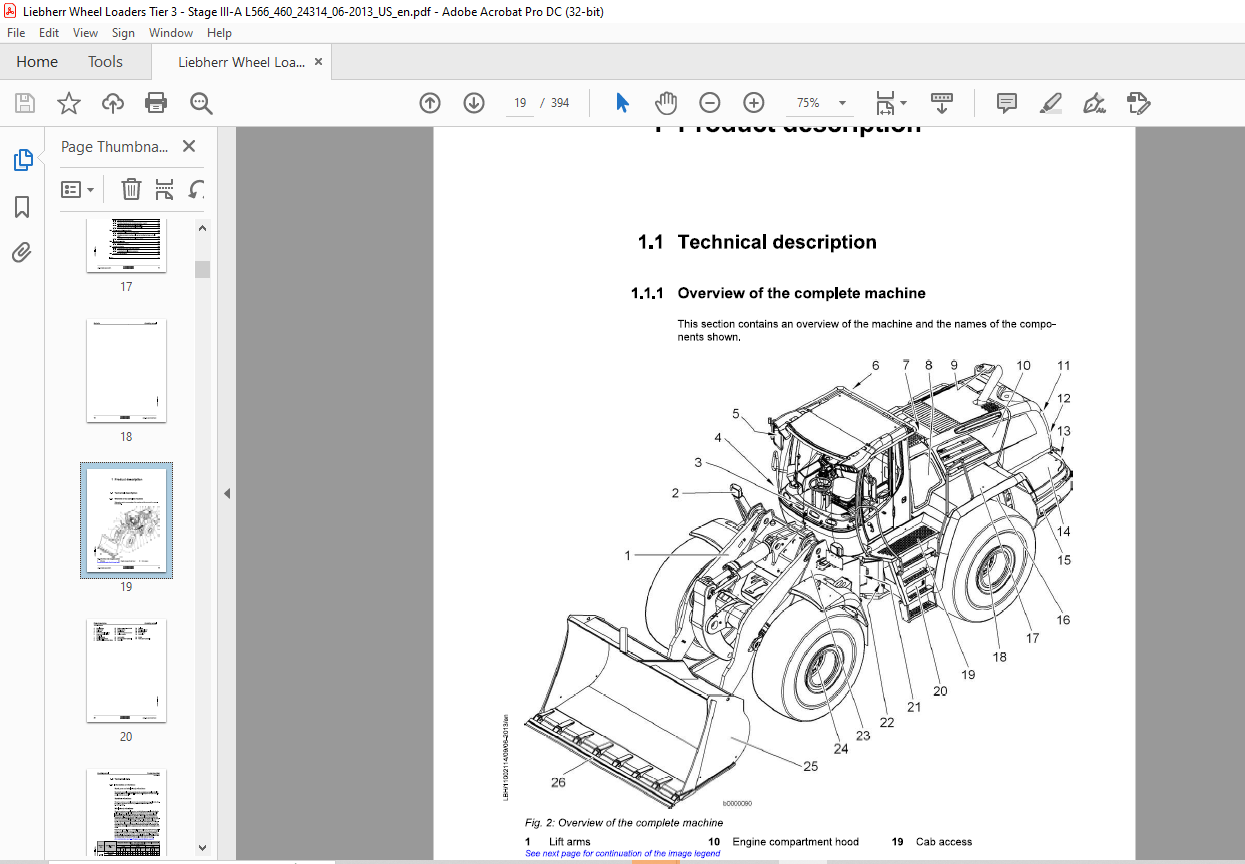This screenshot has height=864, width=1245.
Task: Click the total page count '394'
Action: coord(560,103)
